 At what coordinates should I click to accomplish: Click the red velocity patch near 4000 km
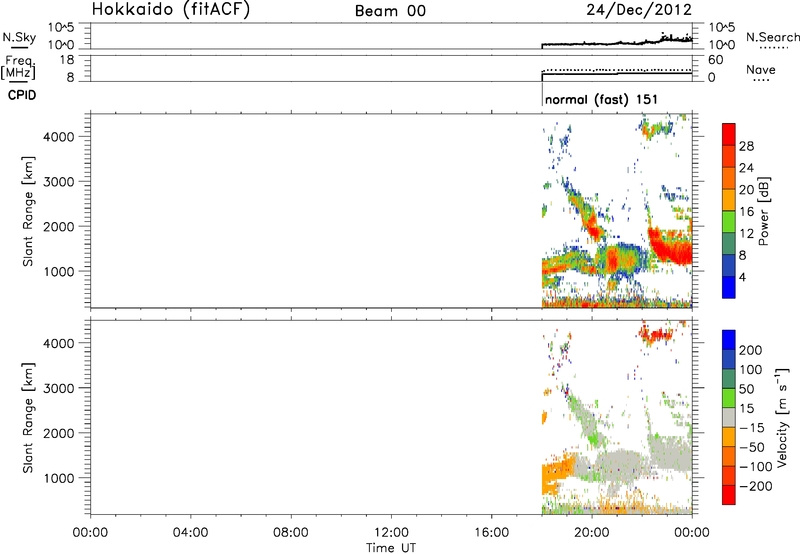click(x=656, y=335)
